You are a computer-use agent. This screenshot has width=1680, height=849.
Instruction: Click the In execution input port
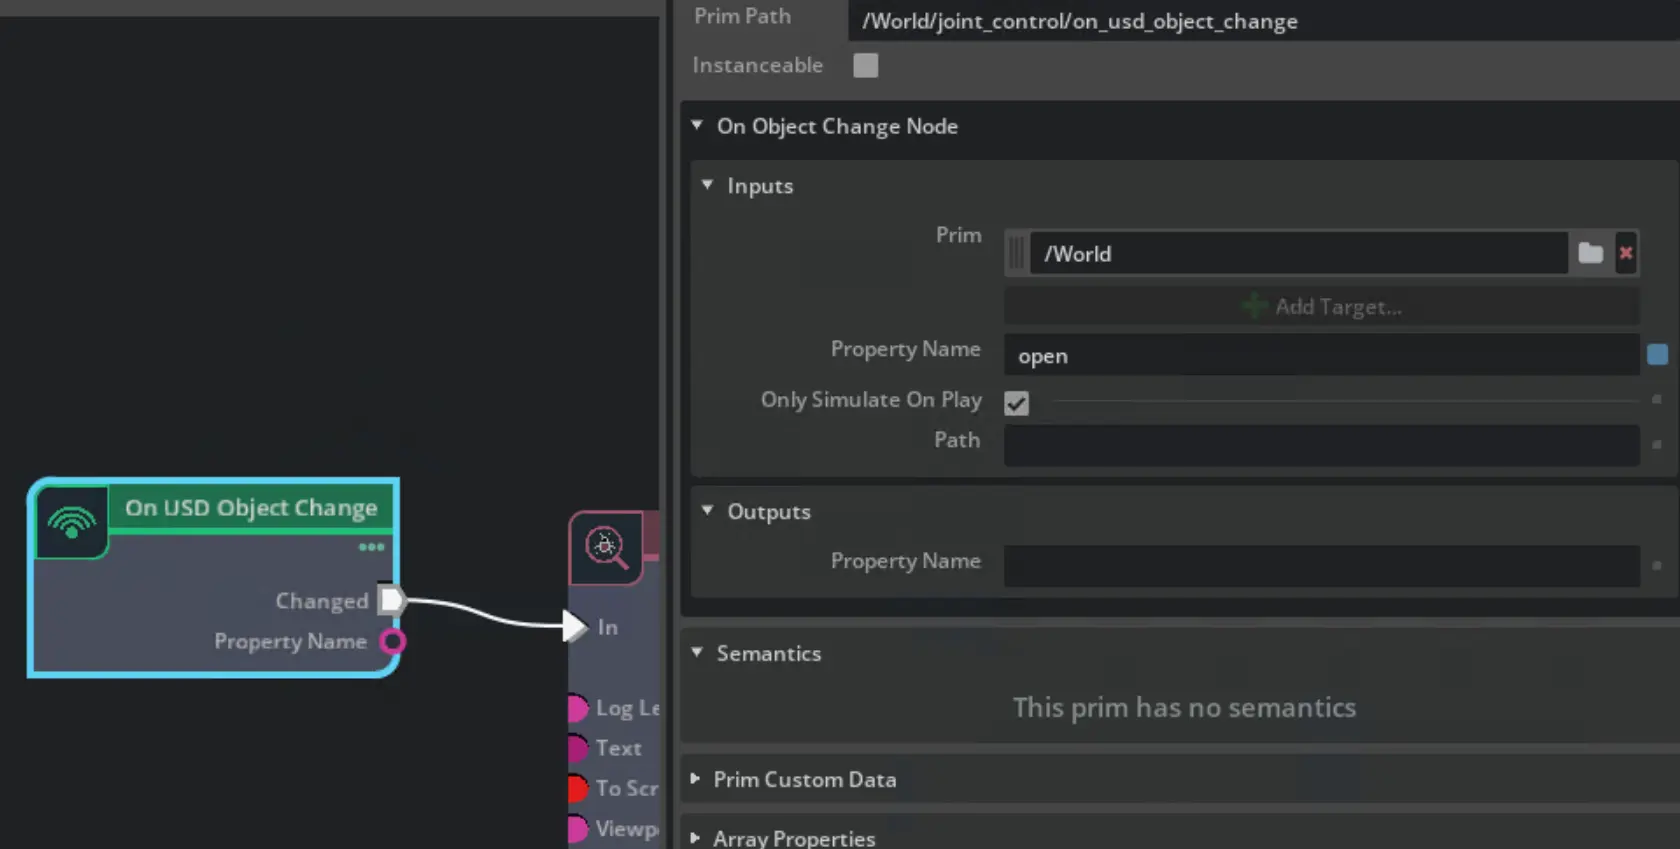574,627
